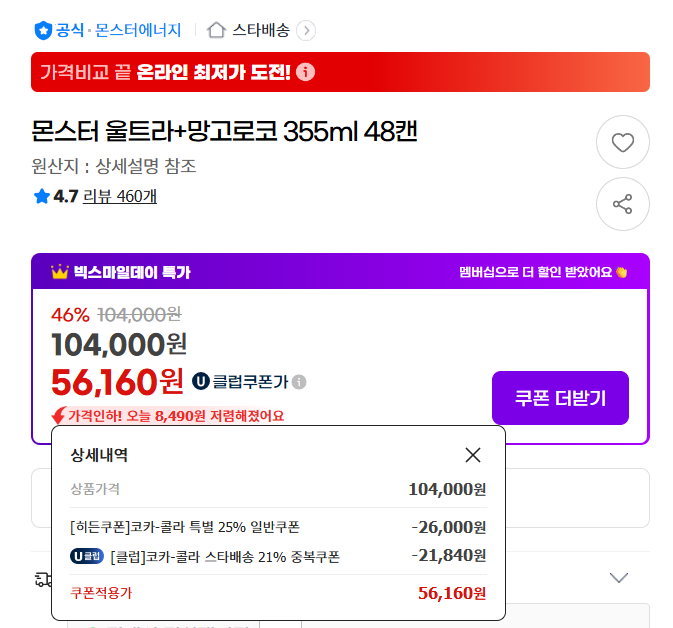Viewport: 673px width, 628px height.
Task: Click the info icon beside 클럽쿠폰가
Action: tap(299, 382)
